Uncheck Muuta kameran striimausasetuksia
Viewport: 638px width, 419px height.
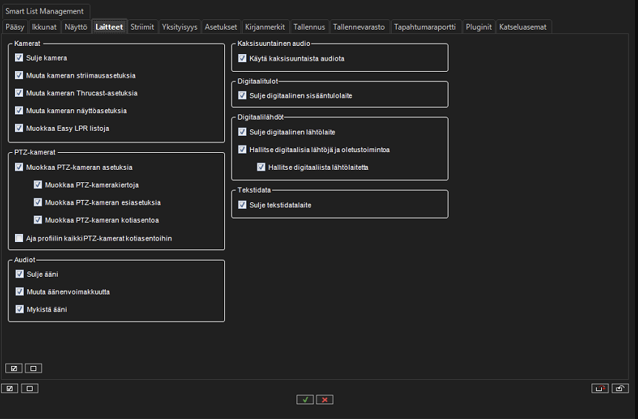point(19,75)
